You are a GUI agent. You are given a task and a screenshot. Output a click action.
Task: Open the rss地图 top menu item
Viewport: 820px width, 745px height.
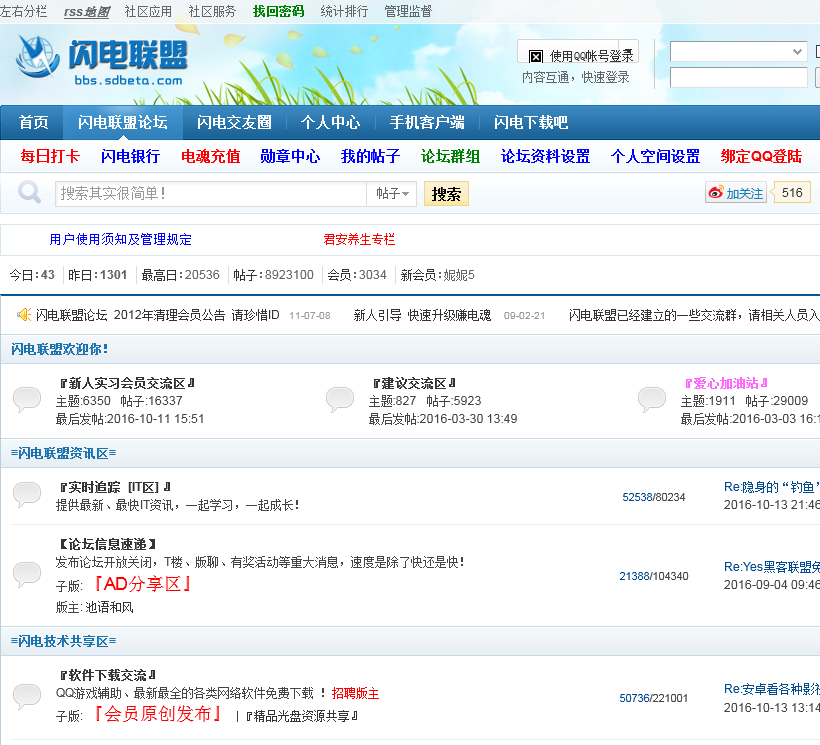coord(86,12)
